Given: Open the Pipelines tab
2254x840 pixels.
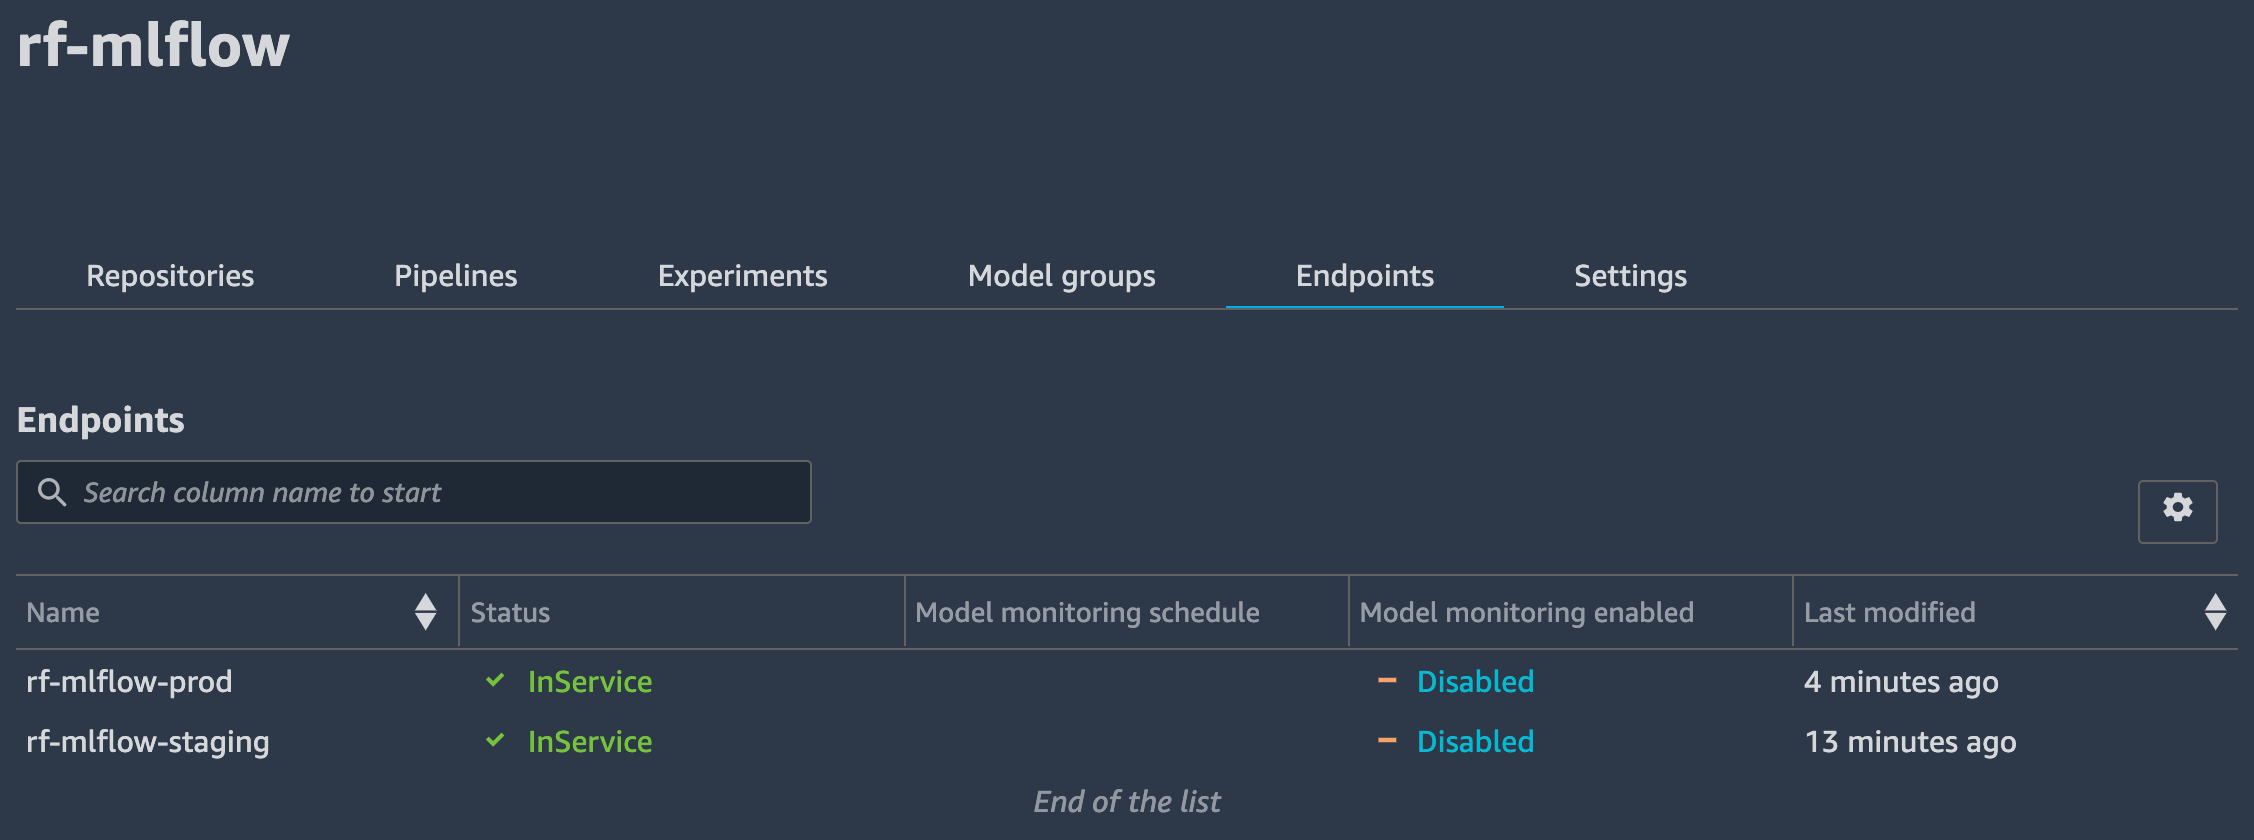Looking at the screenshot, I should [455, 276].
